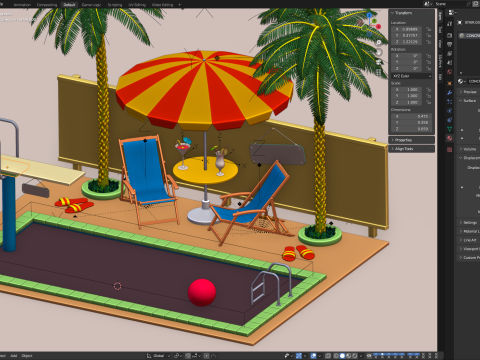Toggle viewport overlays button
This screenshot has width=480, height=360.
(x=314, y=356)
